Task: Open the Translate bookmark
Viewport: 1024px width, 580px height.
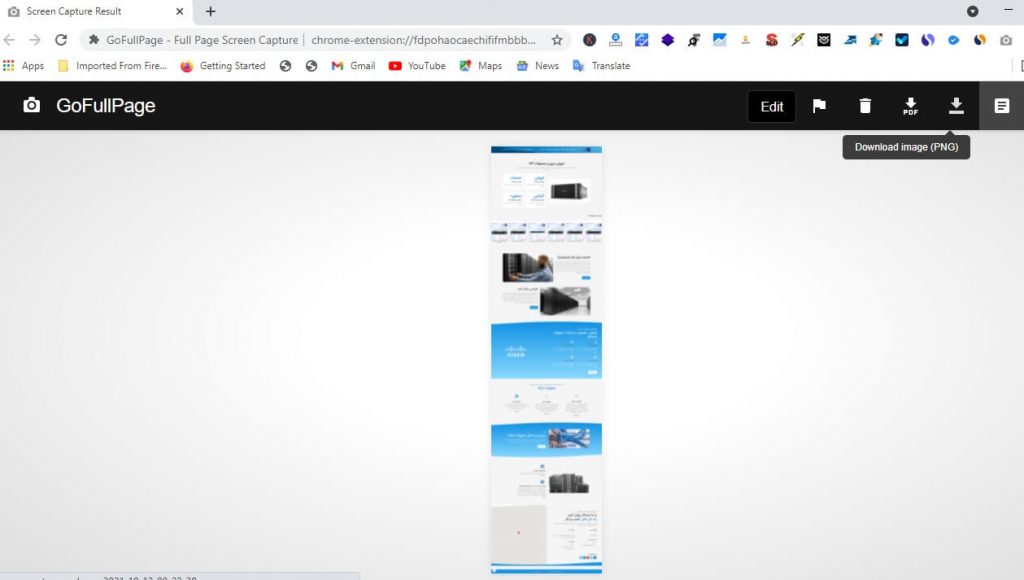Action: click(601, 65)
